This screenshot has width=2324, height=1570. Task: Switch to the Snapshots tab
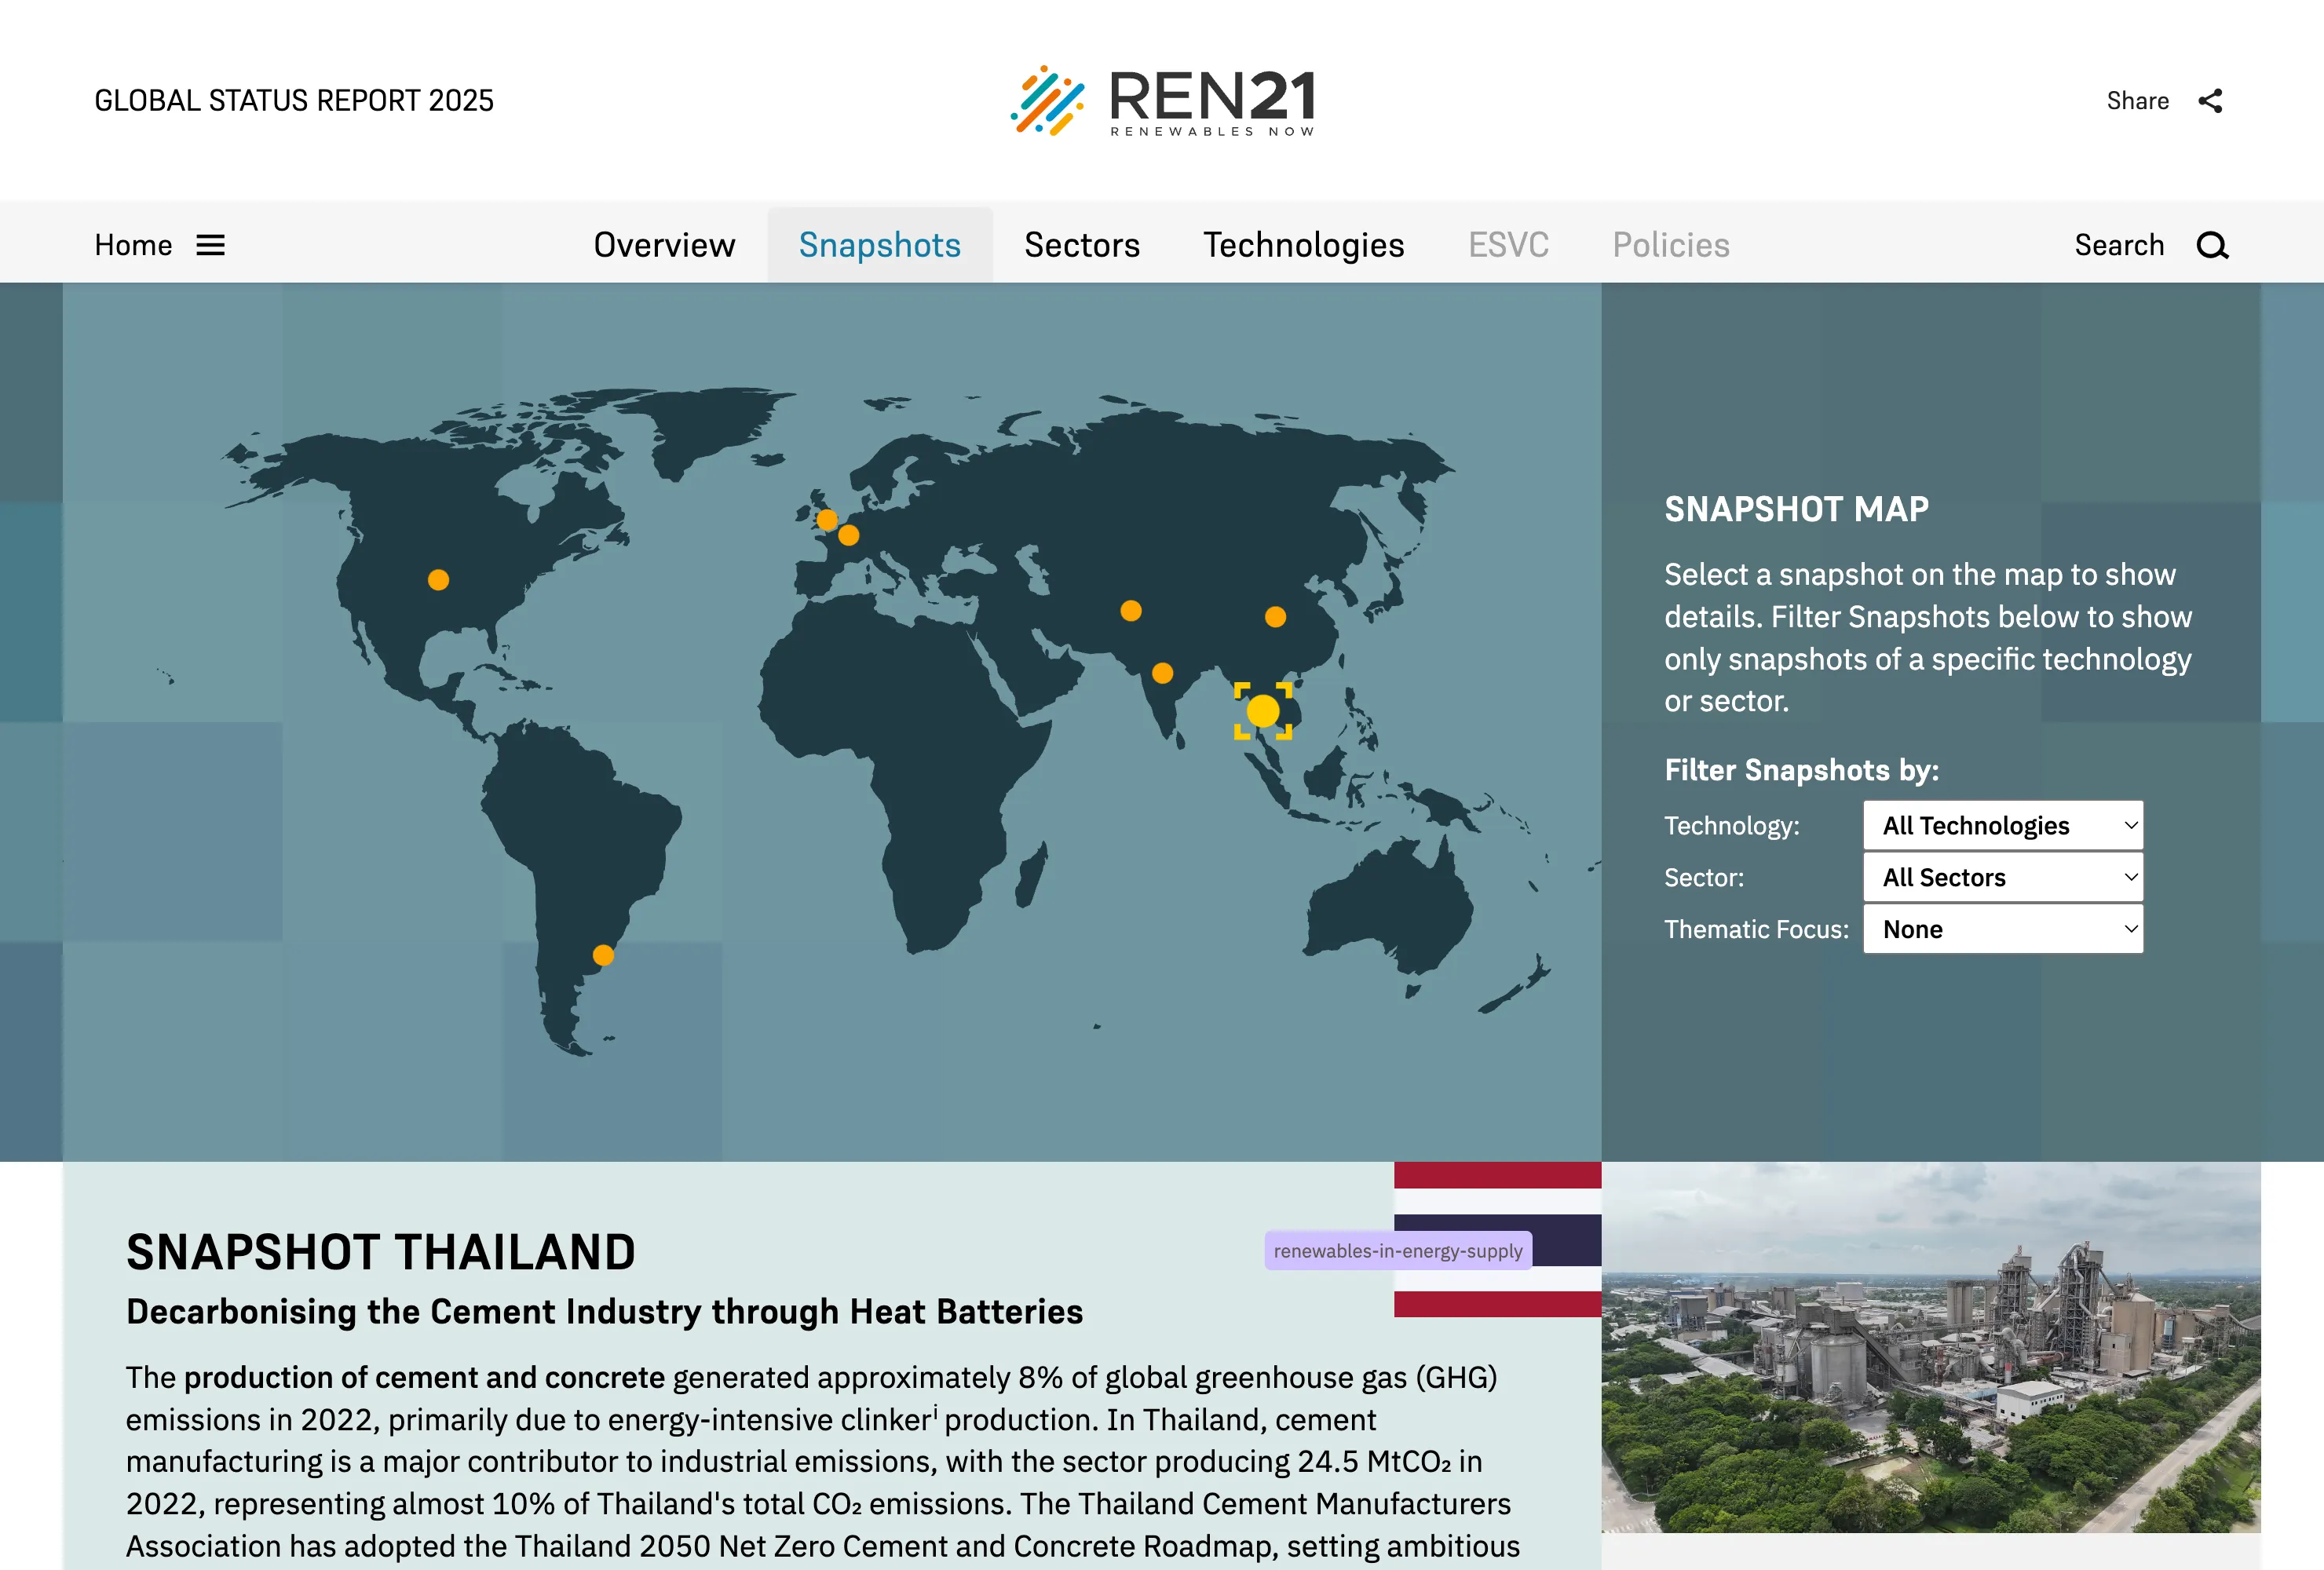880,245
